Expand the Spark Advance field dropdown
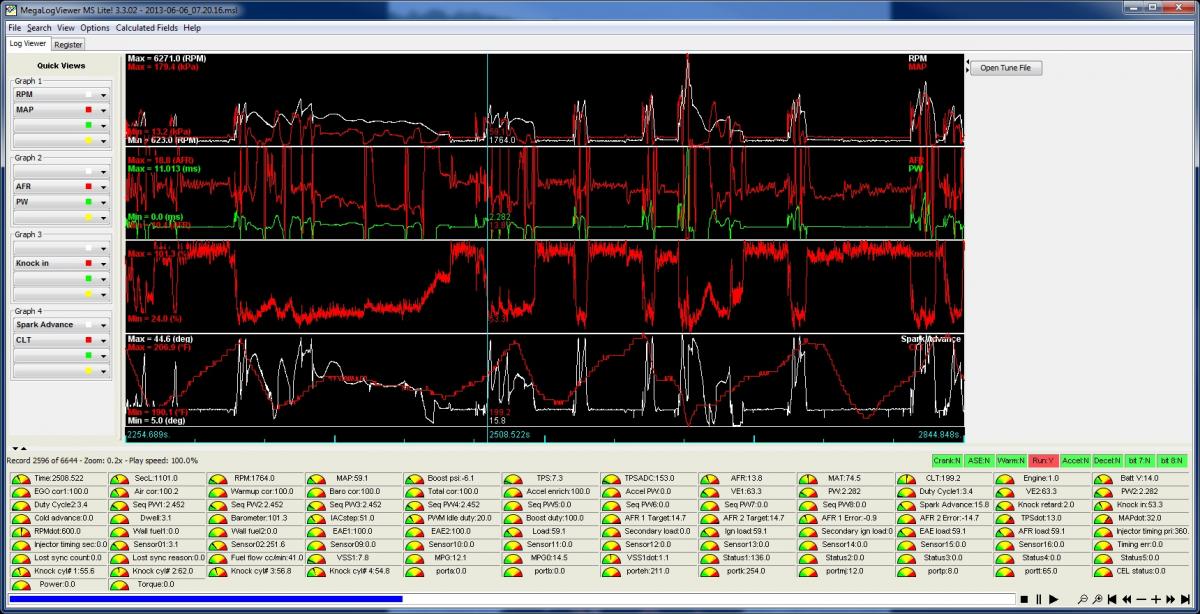Screen dimensions: 1200x614 (103, 325)
